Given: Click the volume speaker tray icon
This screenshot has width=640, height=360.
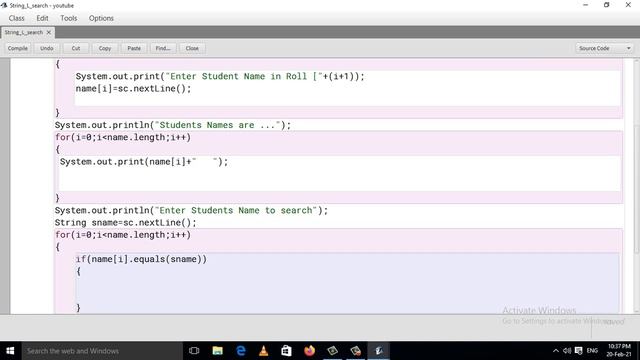Looking at the screenshot, I should [567, 351].
